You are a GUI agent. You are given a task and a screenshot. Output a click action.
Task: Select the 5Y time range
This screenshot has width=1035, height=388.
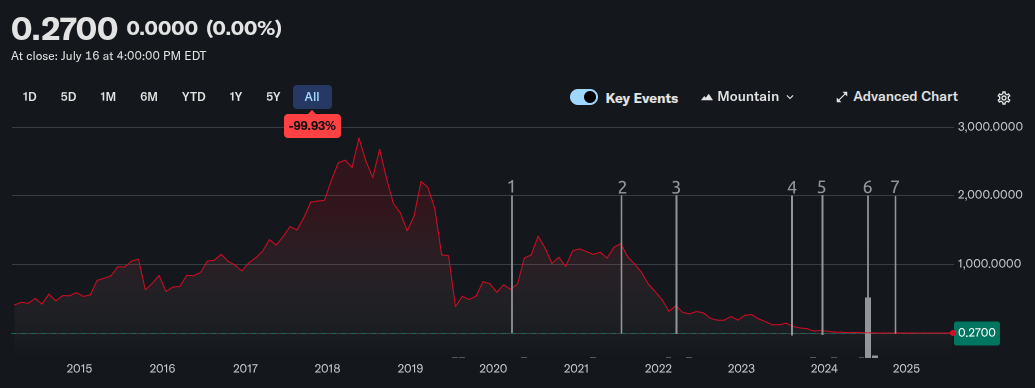273,97
